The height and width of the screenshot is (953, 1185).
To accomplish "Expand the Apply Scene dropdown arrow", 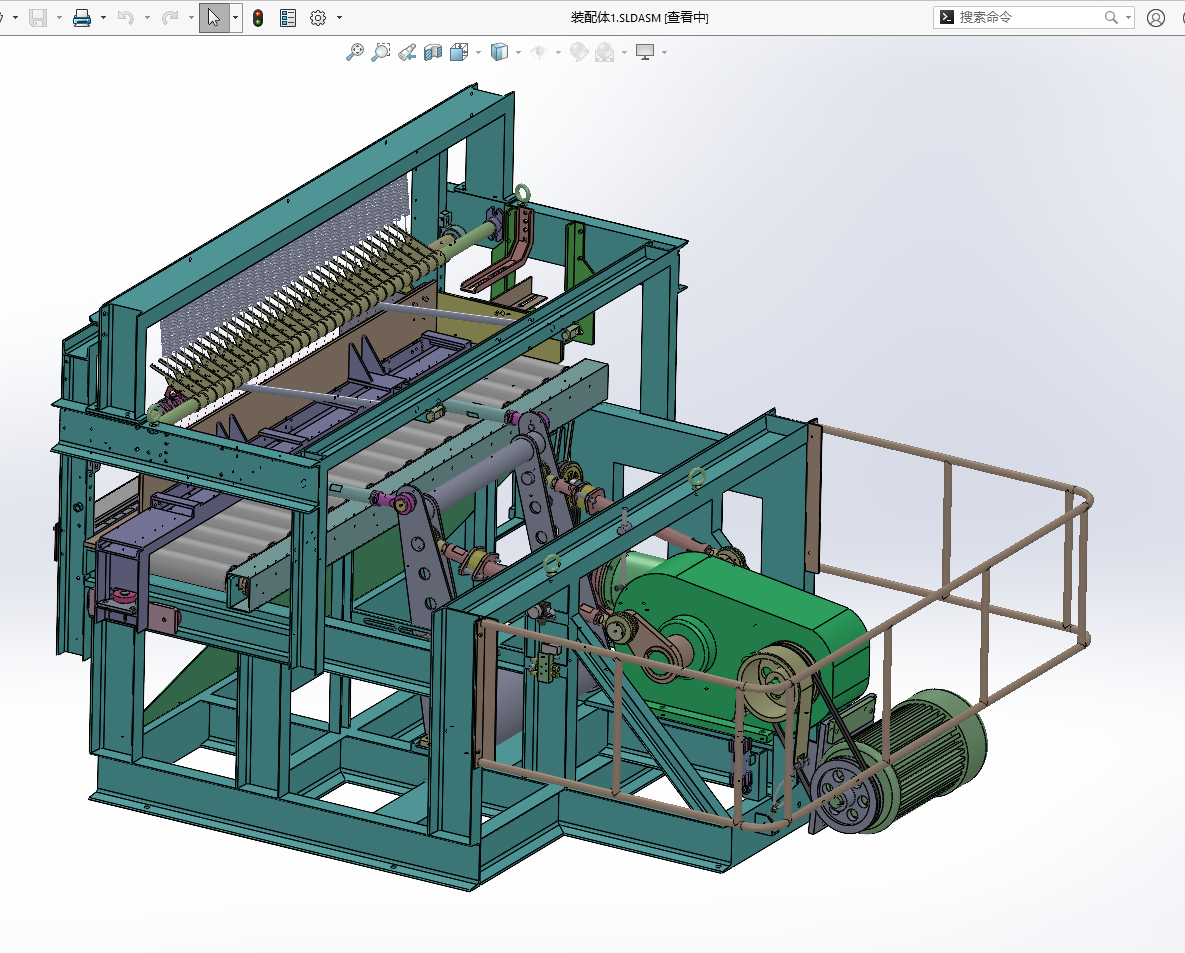I will coord(624,52).
